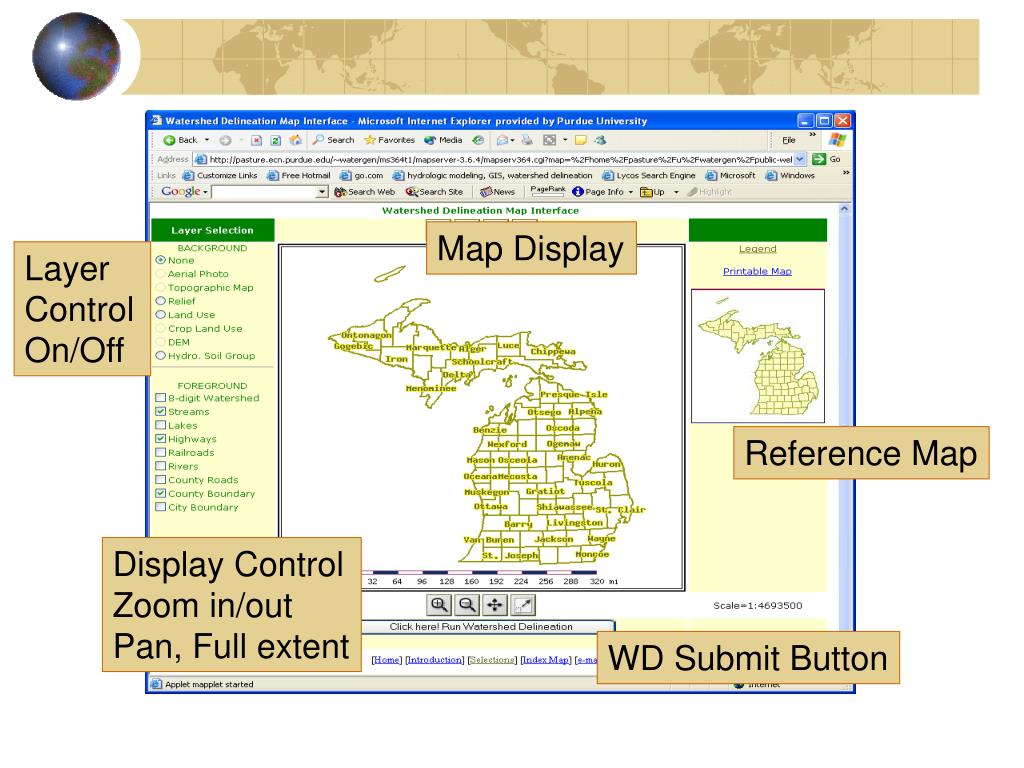Uncheck the County Boundary layer
Screen dimensions: 1024x768
tap(161, 494)
